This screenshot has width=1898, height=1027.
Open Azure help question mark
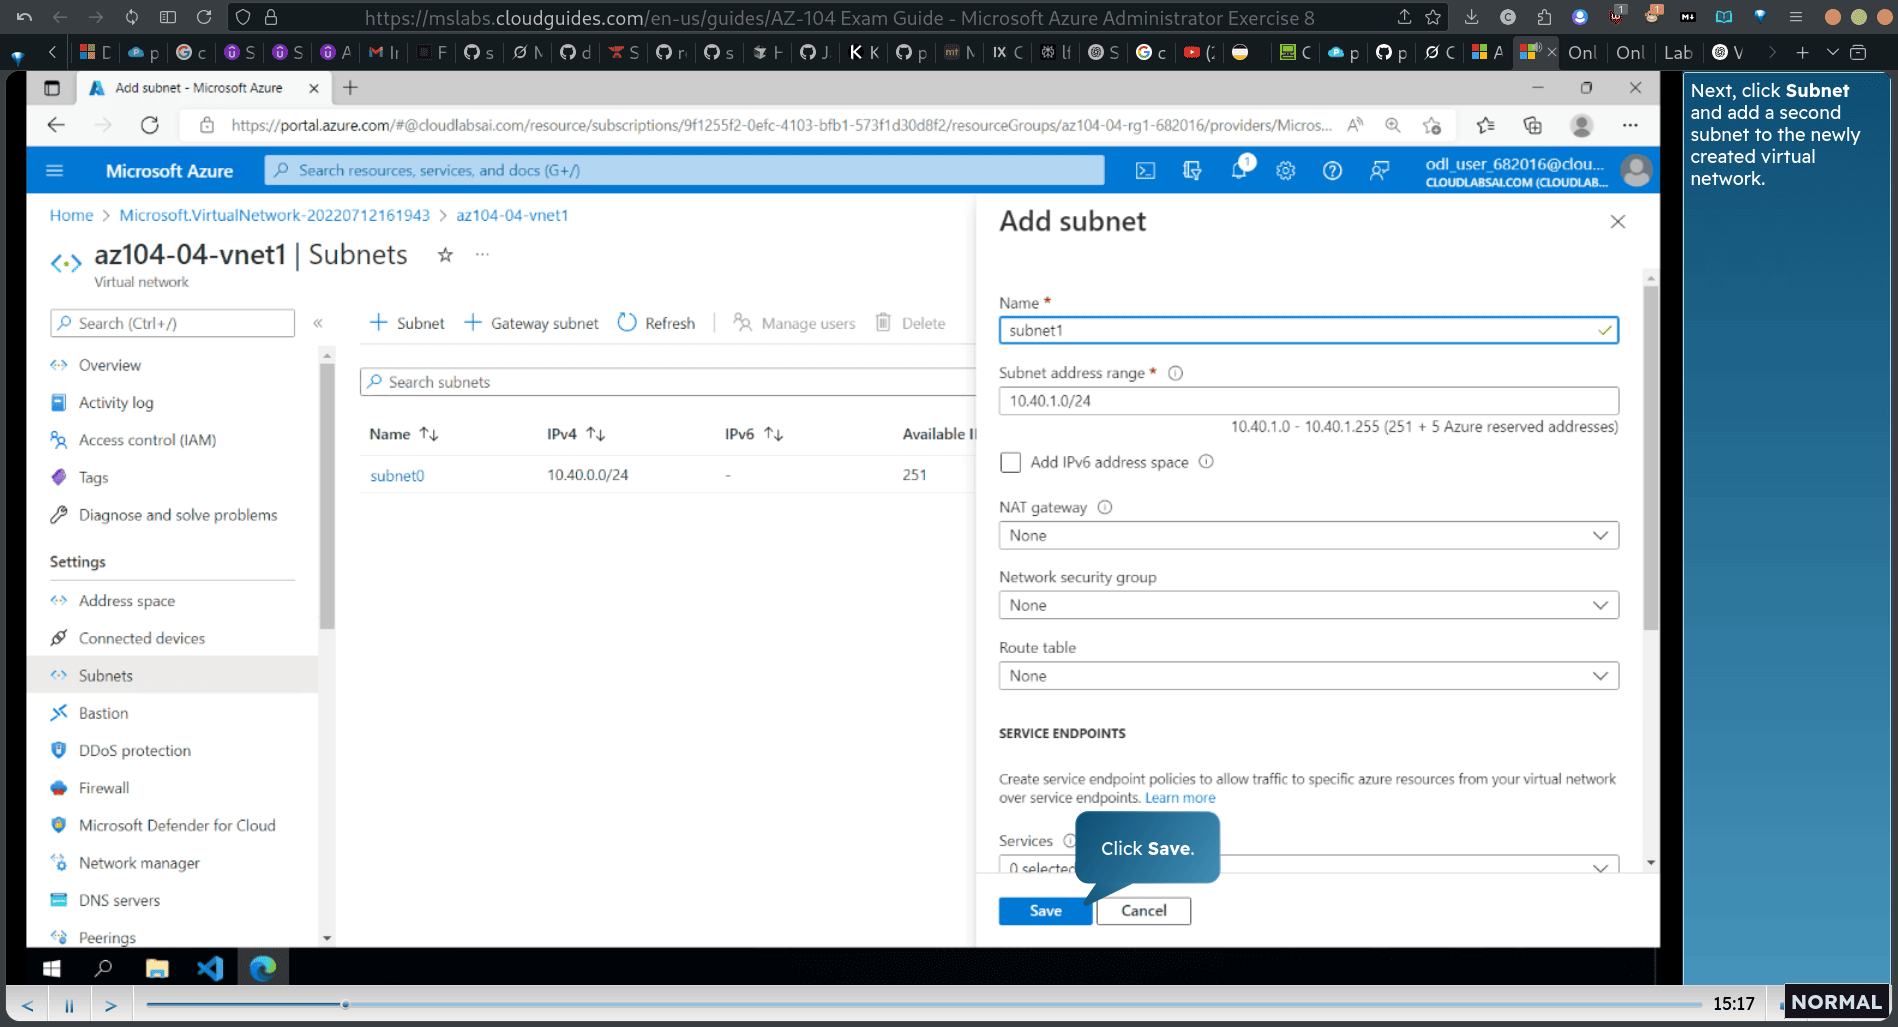1332,171
